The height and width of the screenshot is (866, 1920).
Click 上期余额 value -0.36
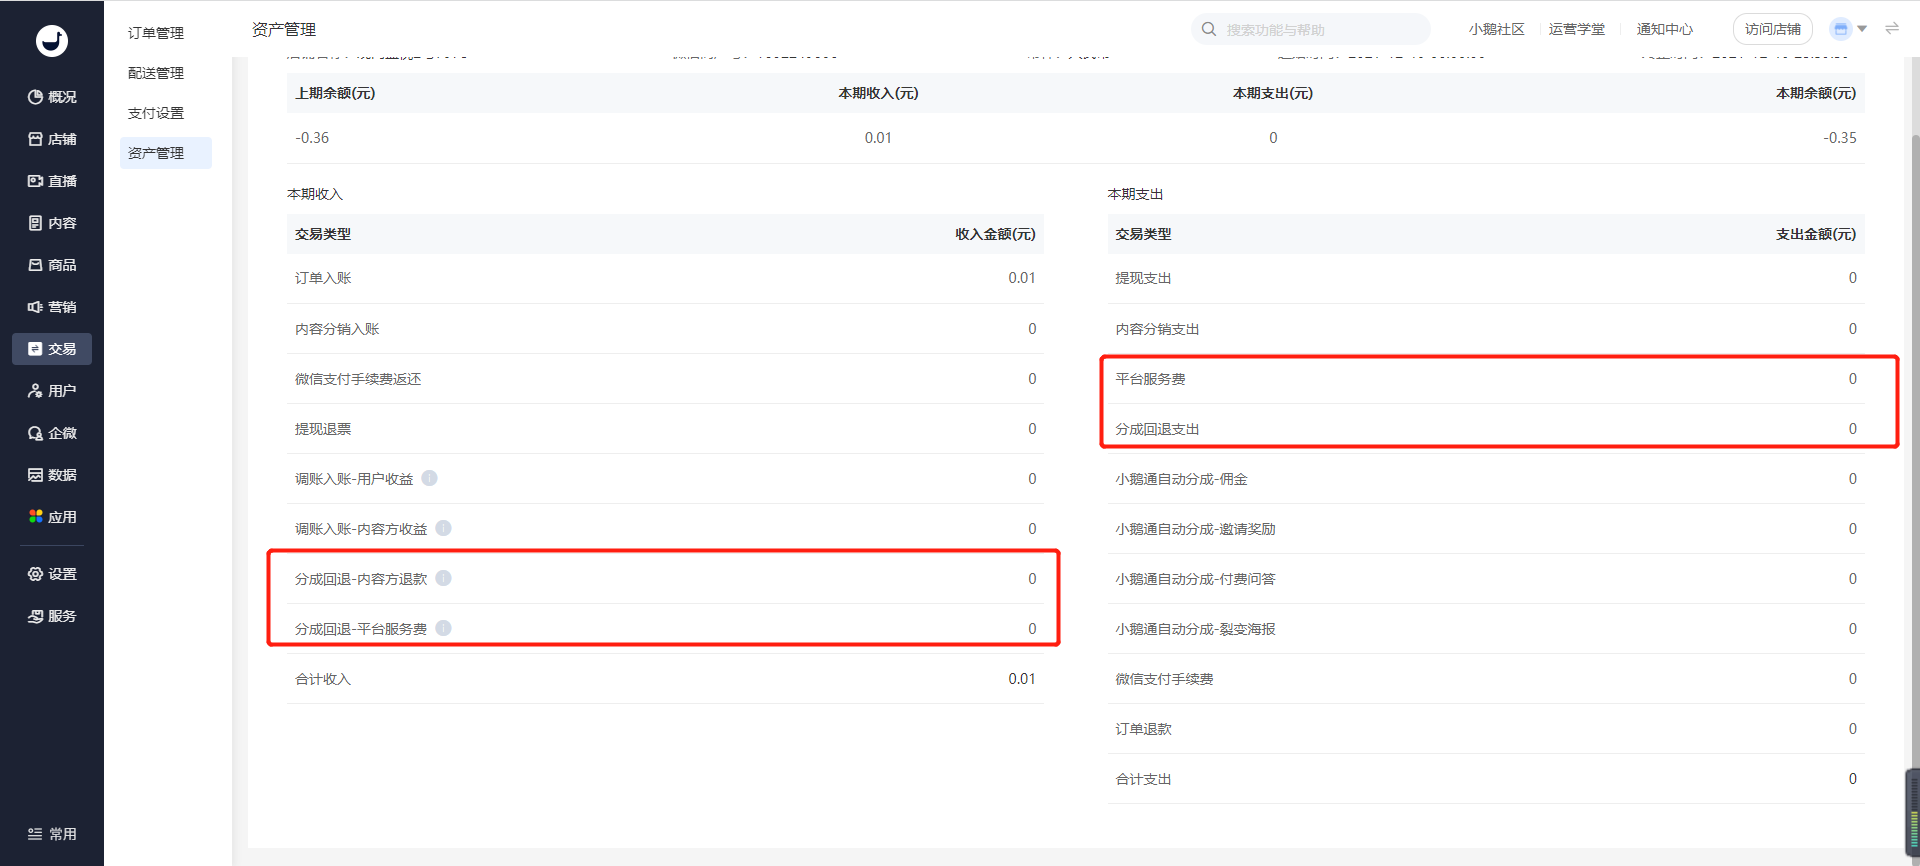tap(312, 138)
